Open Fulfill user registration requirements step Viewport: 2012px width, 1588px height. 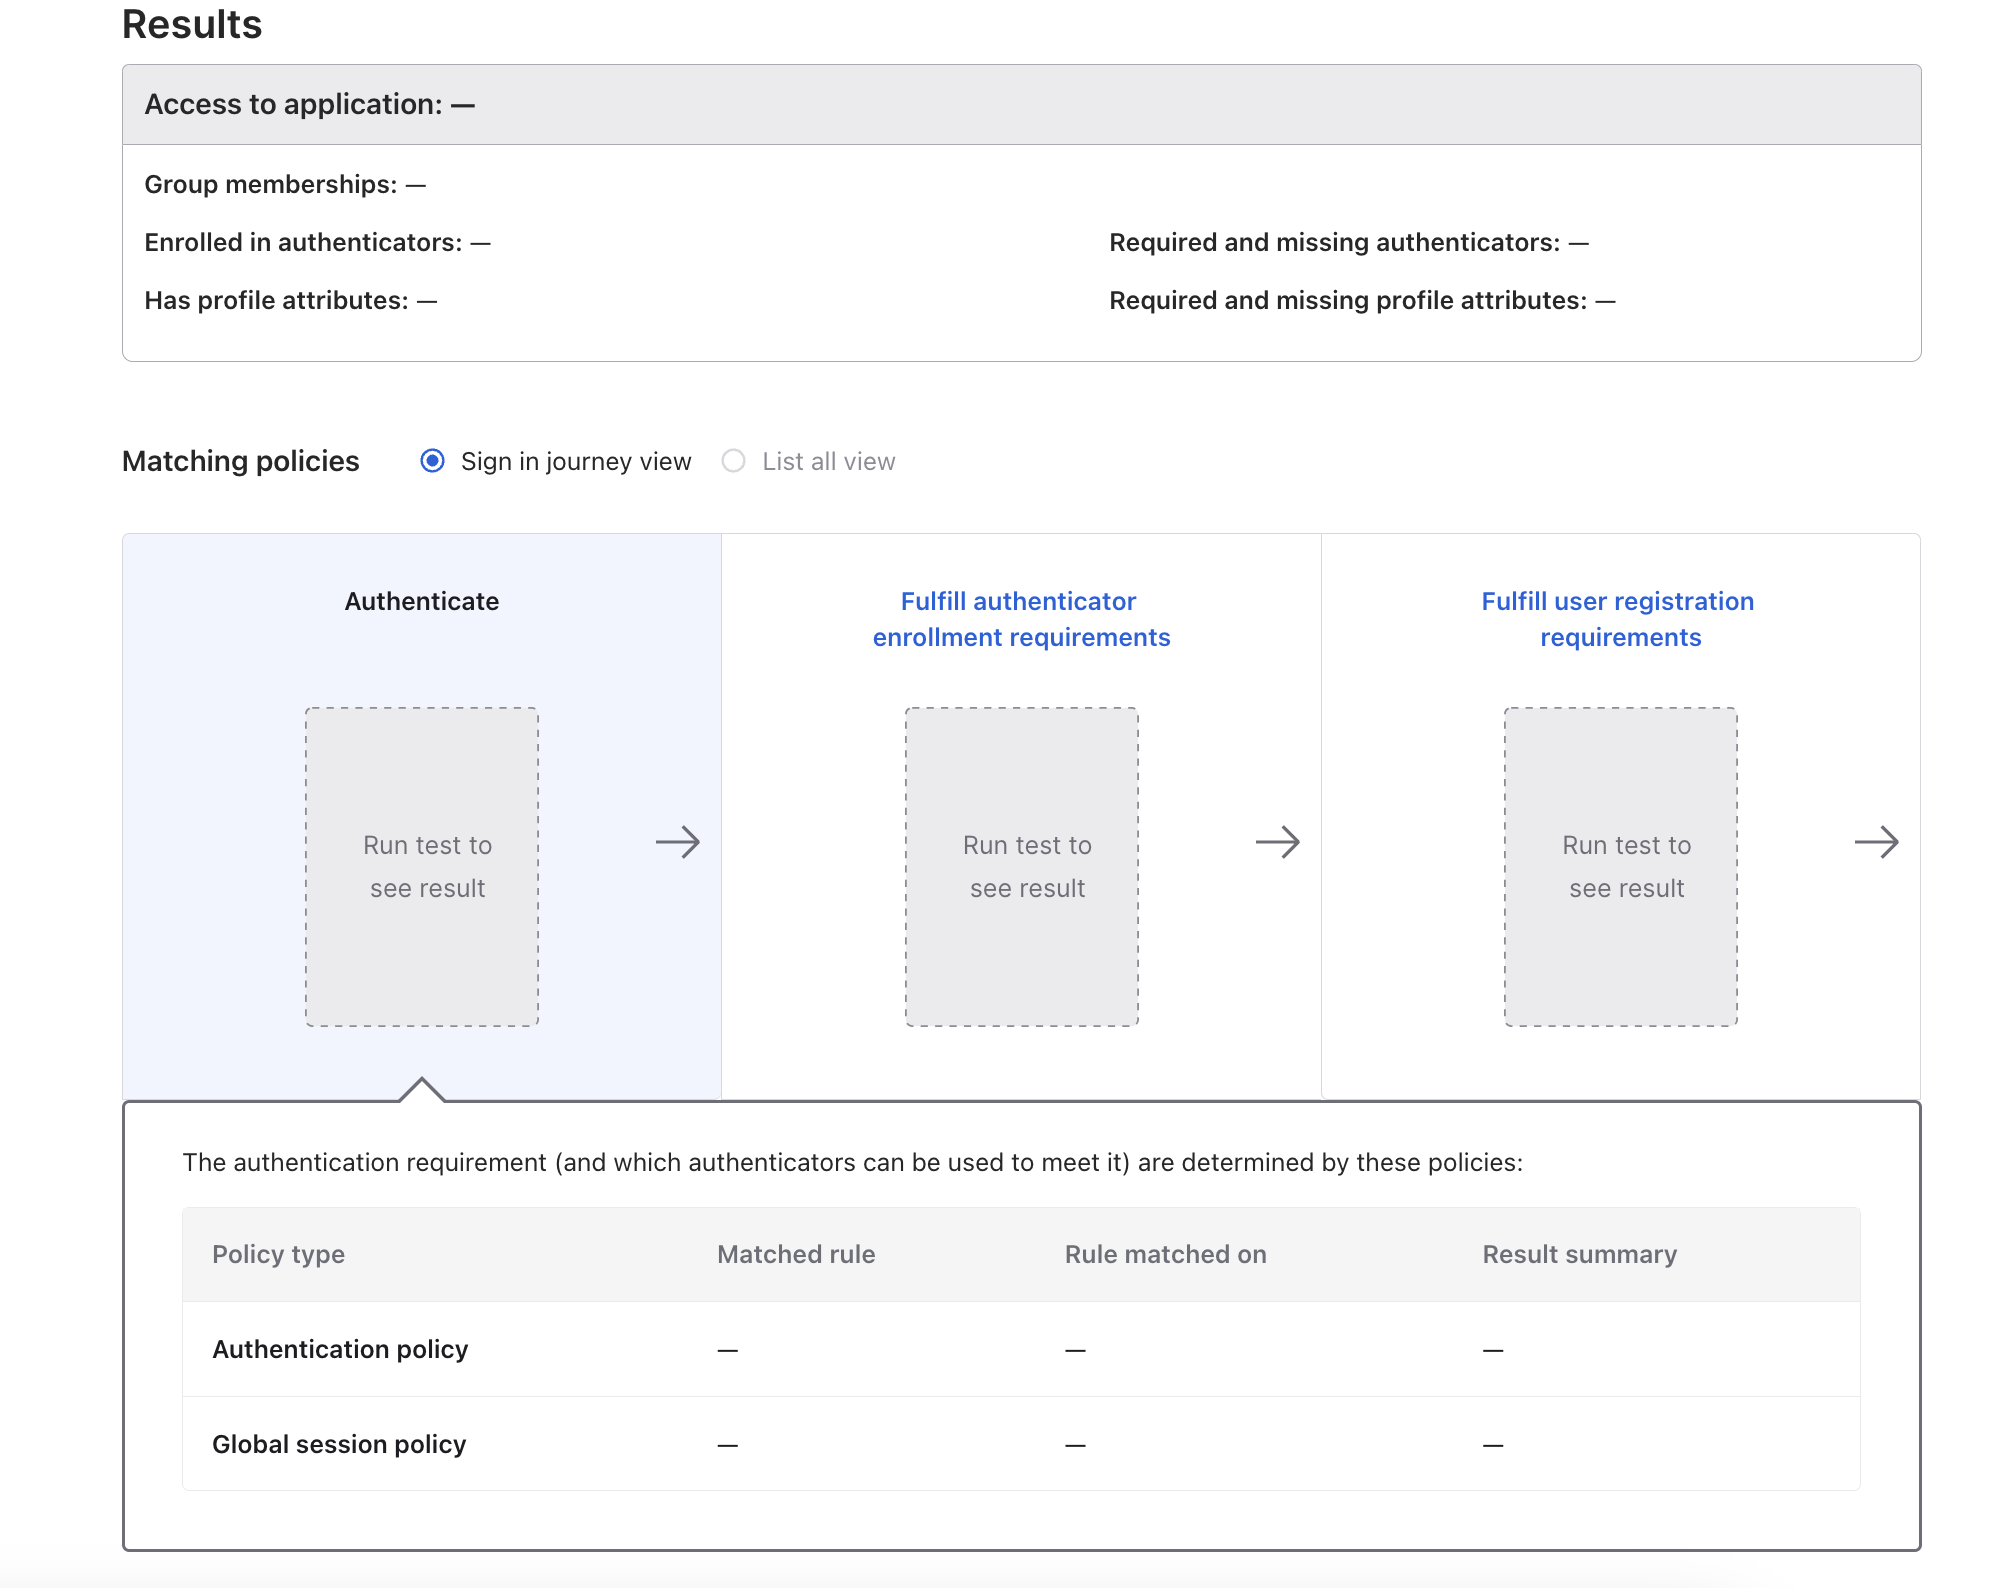1619,619
